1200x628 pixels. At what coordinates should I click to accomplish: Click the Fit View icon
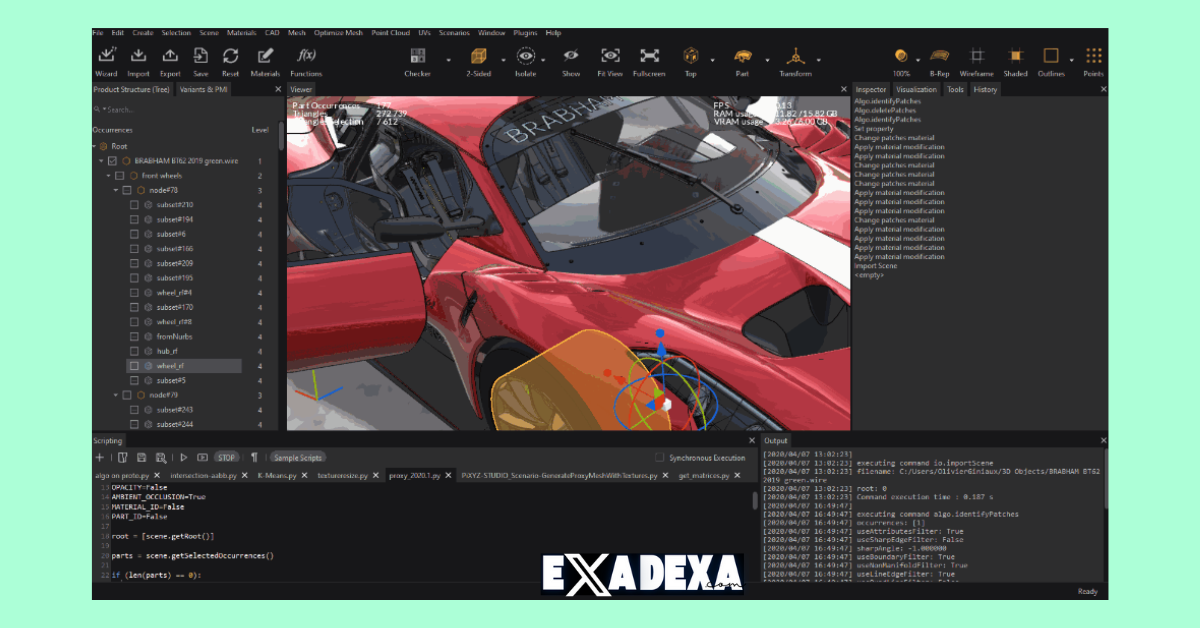tap(609, 57)
